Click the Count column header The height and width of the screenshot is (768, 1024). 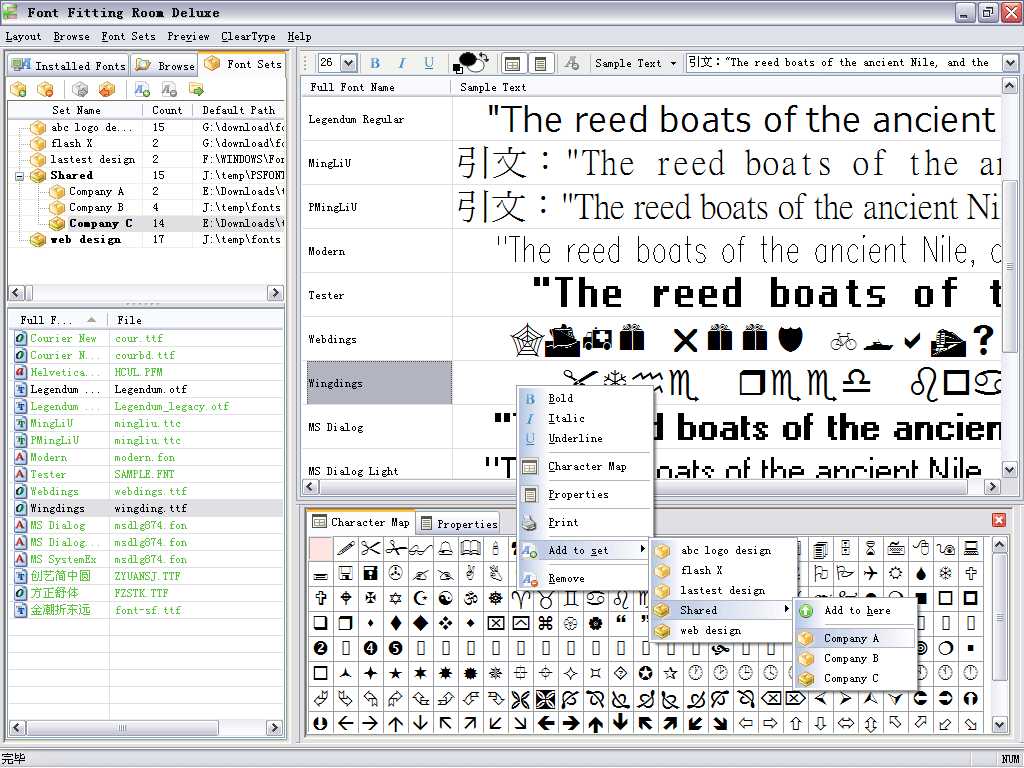pos(167,110)
